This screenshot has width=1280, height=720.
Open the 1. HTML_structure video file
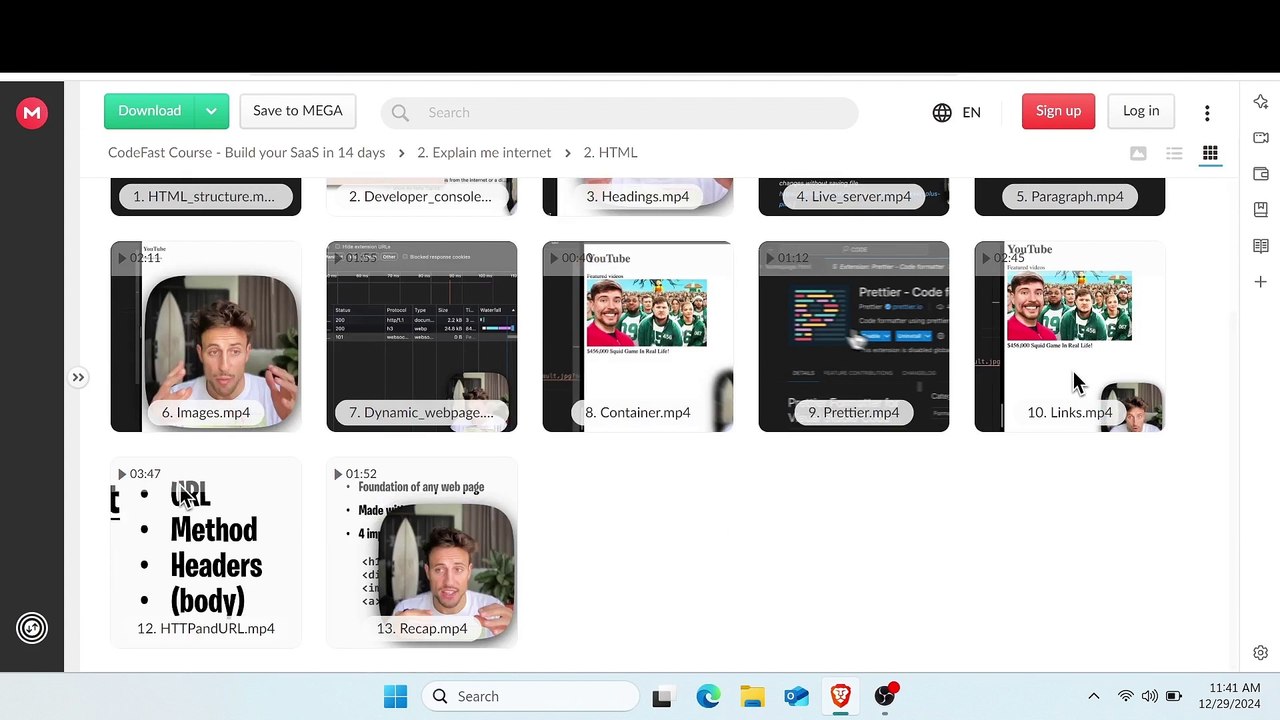click(x=206, y=196)
